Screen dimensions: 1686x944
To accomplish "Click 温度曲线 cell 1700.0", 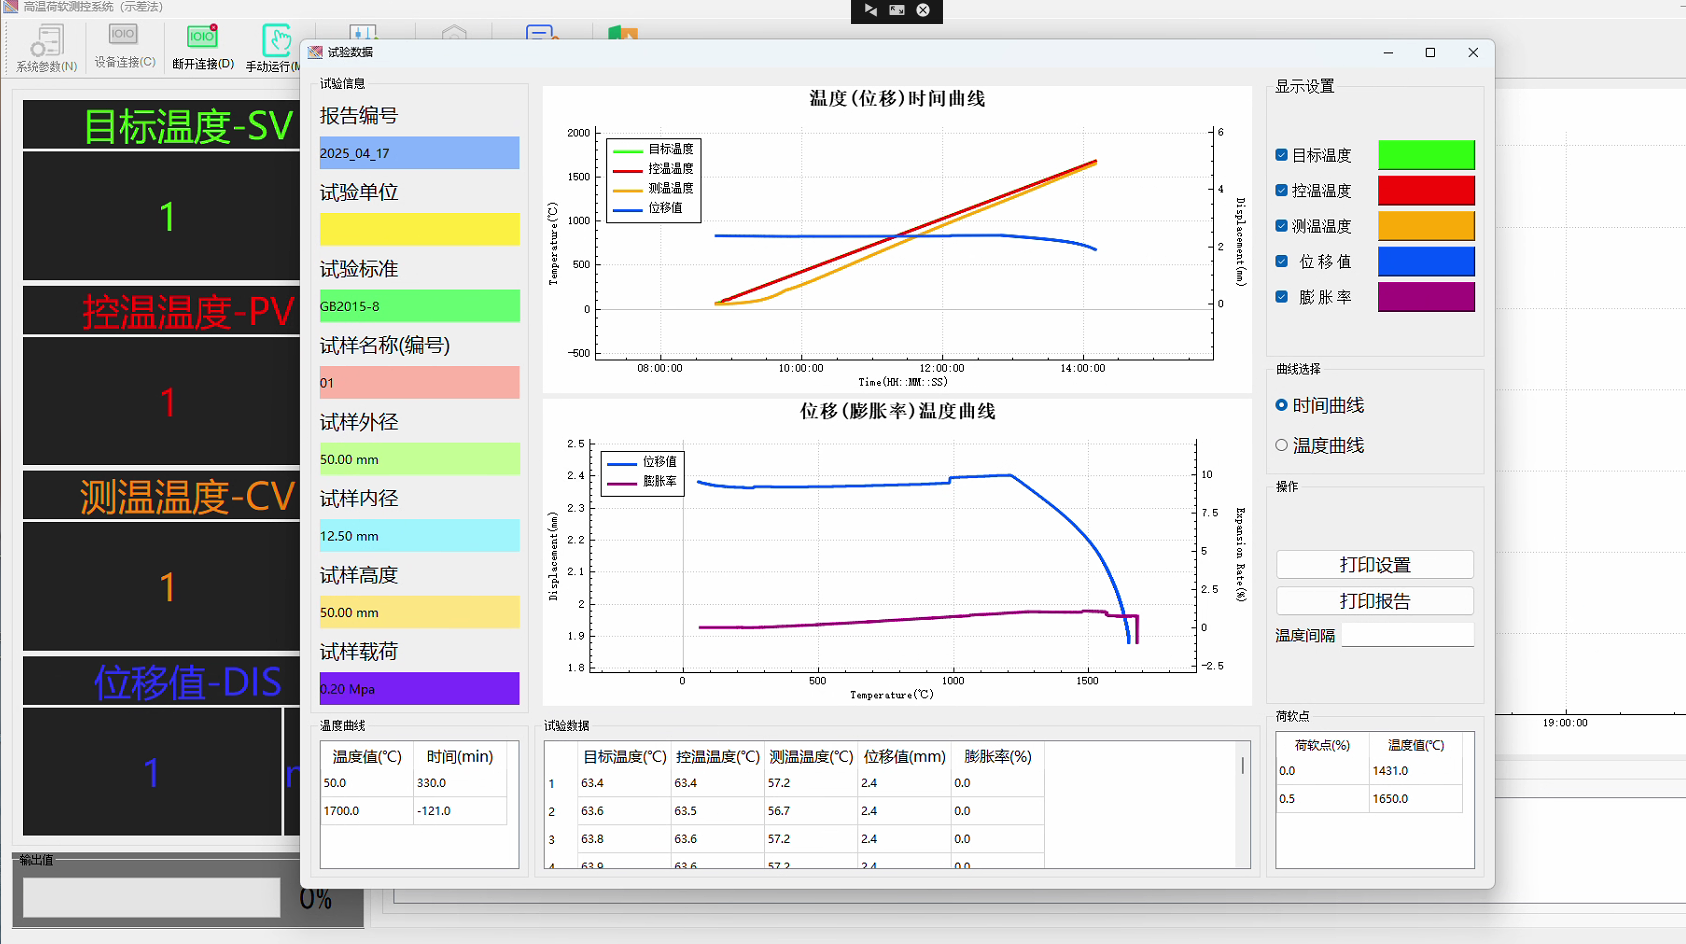I will pos(367,811).
